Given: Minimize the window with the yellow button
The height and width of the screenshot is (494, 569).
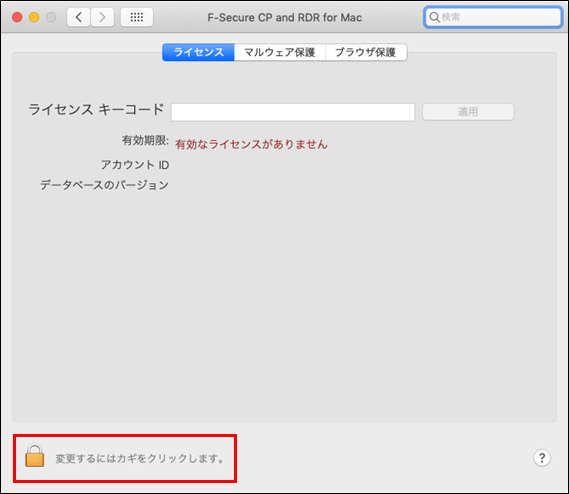Looking at the screenshot, I should coord(34,17).
